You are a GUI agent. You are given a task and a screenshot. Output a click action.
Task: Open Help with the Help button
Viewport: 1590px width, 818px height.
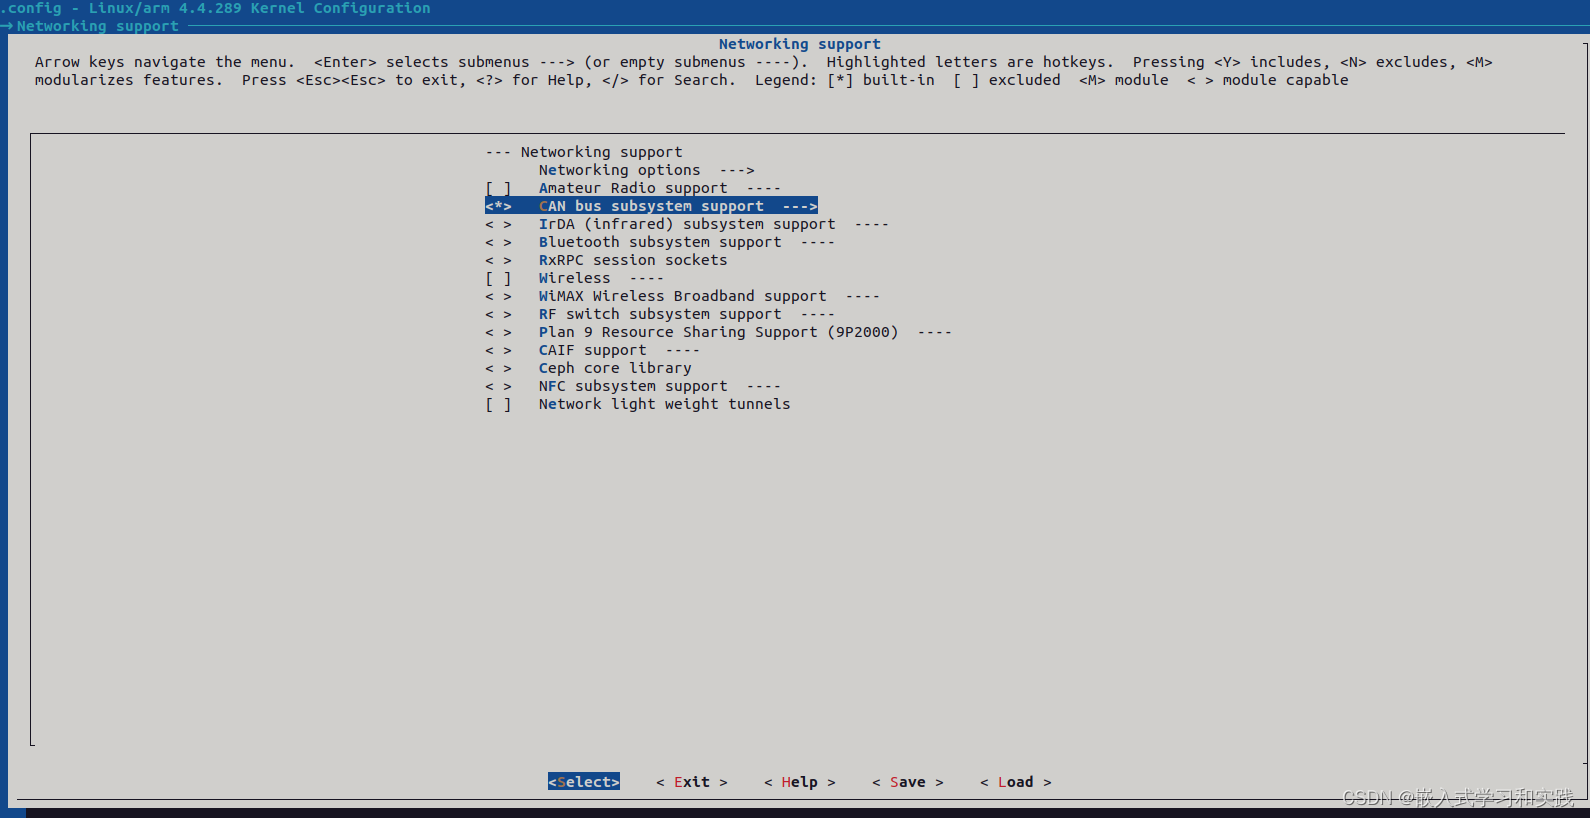click(x=800, y=782)
